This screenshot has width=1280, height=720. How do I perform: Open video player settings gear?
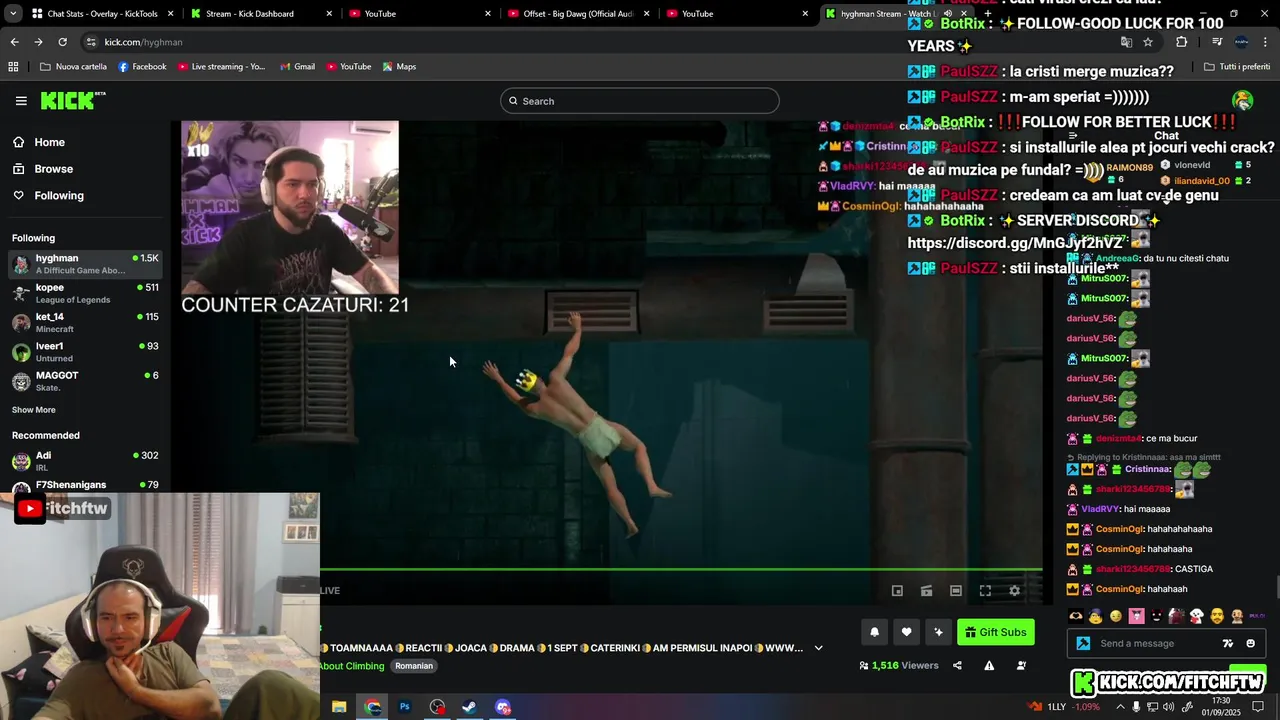[1014, 591]
